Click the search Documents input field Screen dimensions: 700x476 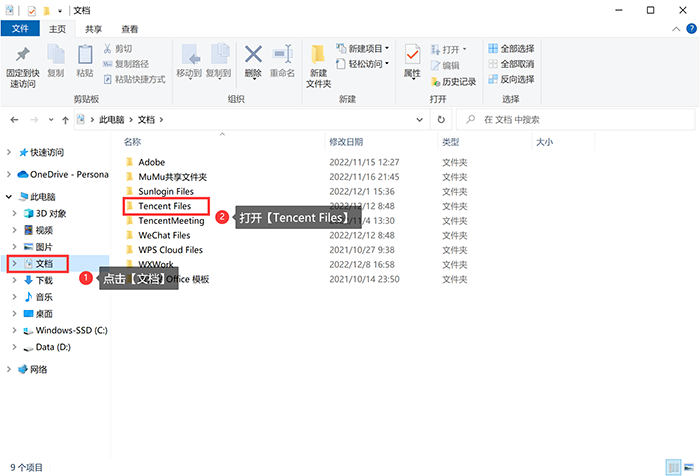[x=575, y=120]
